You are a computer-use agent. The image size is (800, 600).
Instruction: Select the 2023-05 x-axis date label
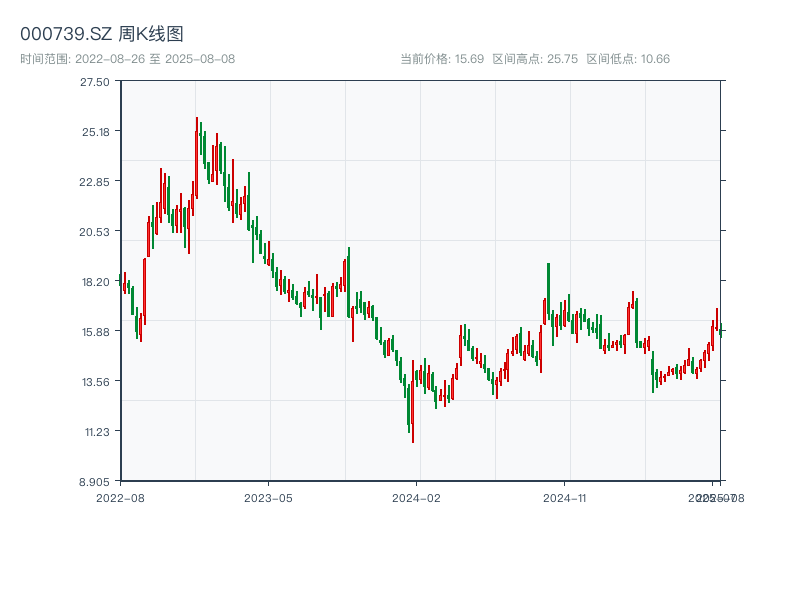(x=268, y=497)
